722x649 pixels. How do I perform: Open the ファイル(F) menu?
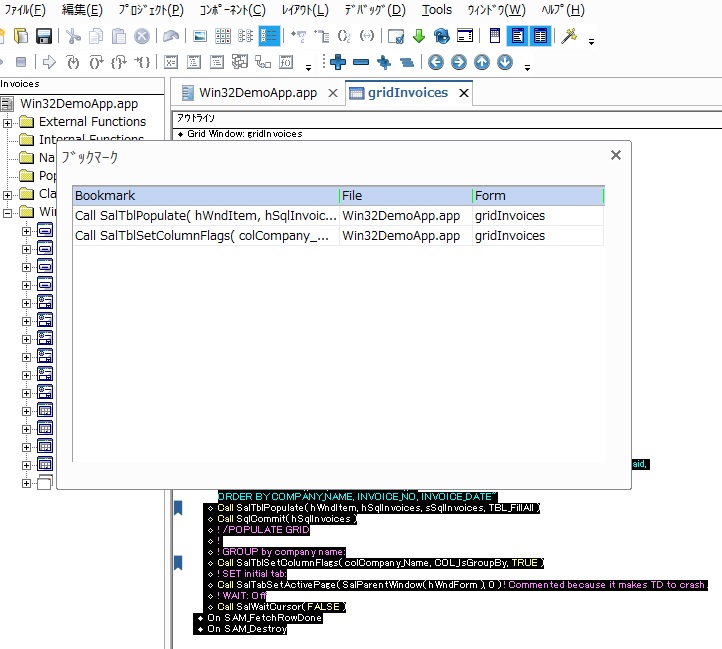tap(25, 10)
